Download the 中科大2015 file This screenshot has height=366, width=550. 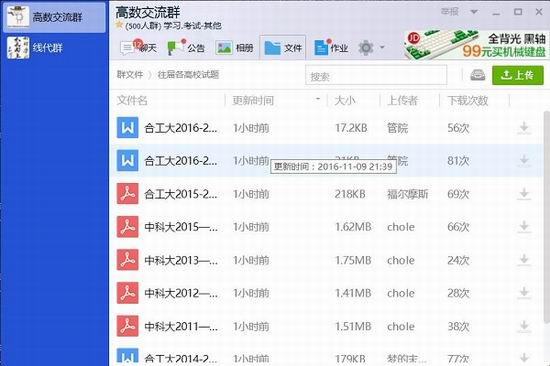pyautogui.click(x=524, y=227)
